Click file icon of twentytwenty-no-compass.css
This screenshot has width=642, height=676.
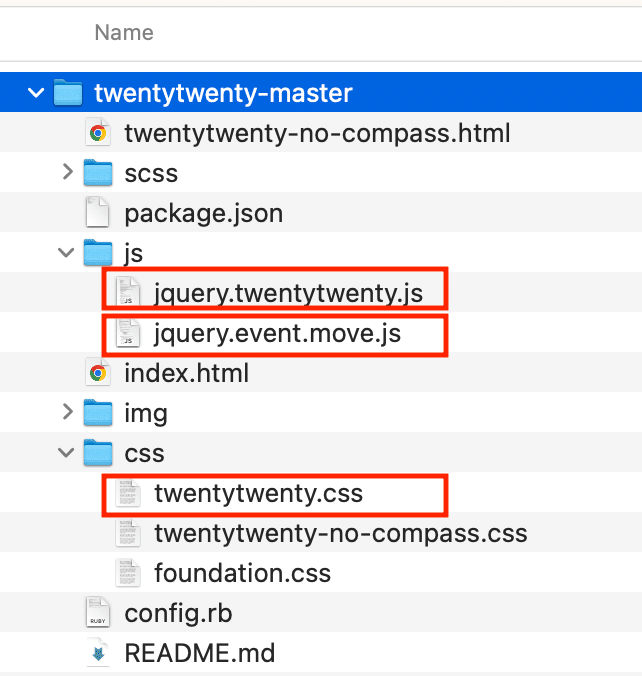click(x=128, y=532)
